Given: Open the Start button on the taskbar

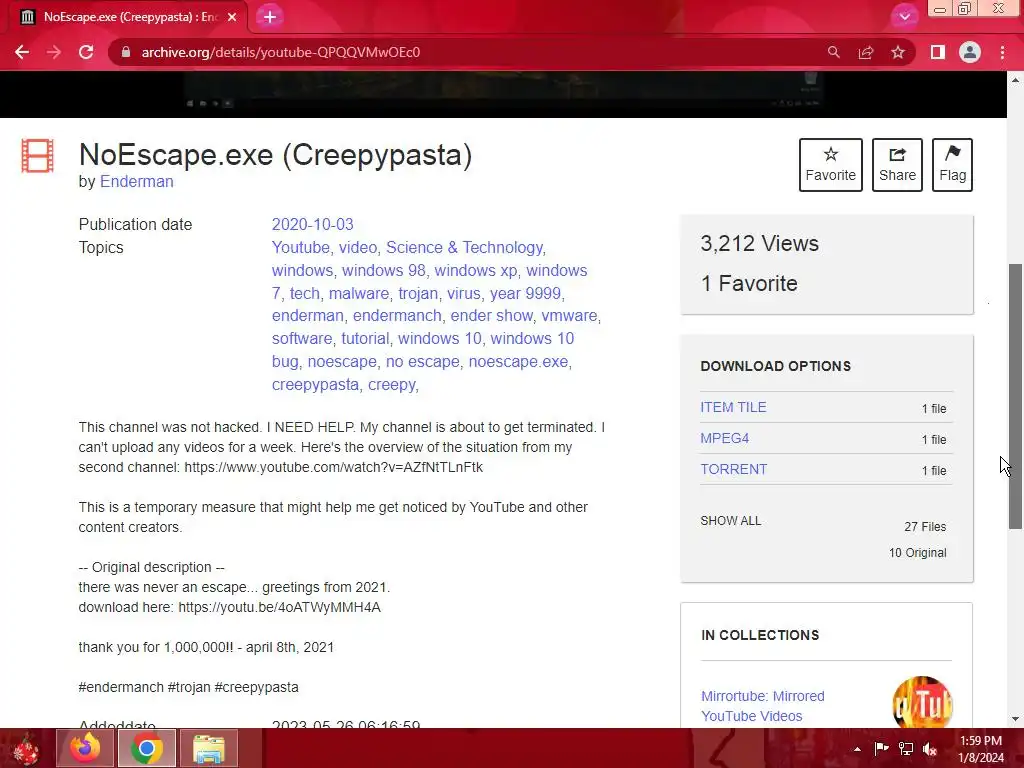Looking at the screenshot, I should coord(26,748).
